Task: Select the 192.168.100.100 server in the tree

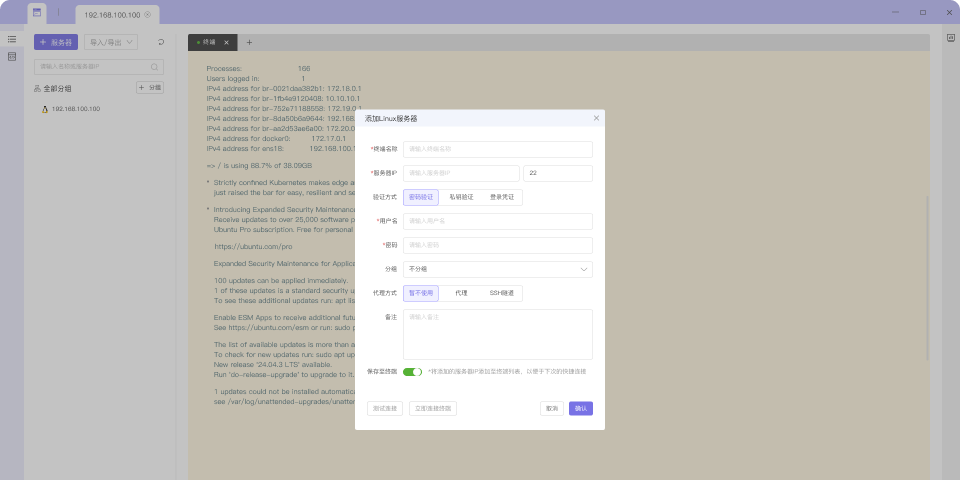Action: tap(75, 108)
